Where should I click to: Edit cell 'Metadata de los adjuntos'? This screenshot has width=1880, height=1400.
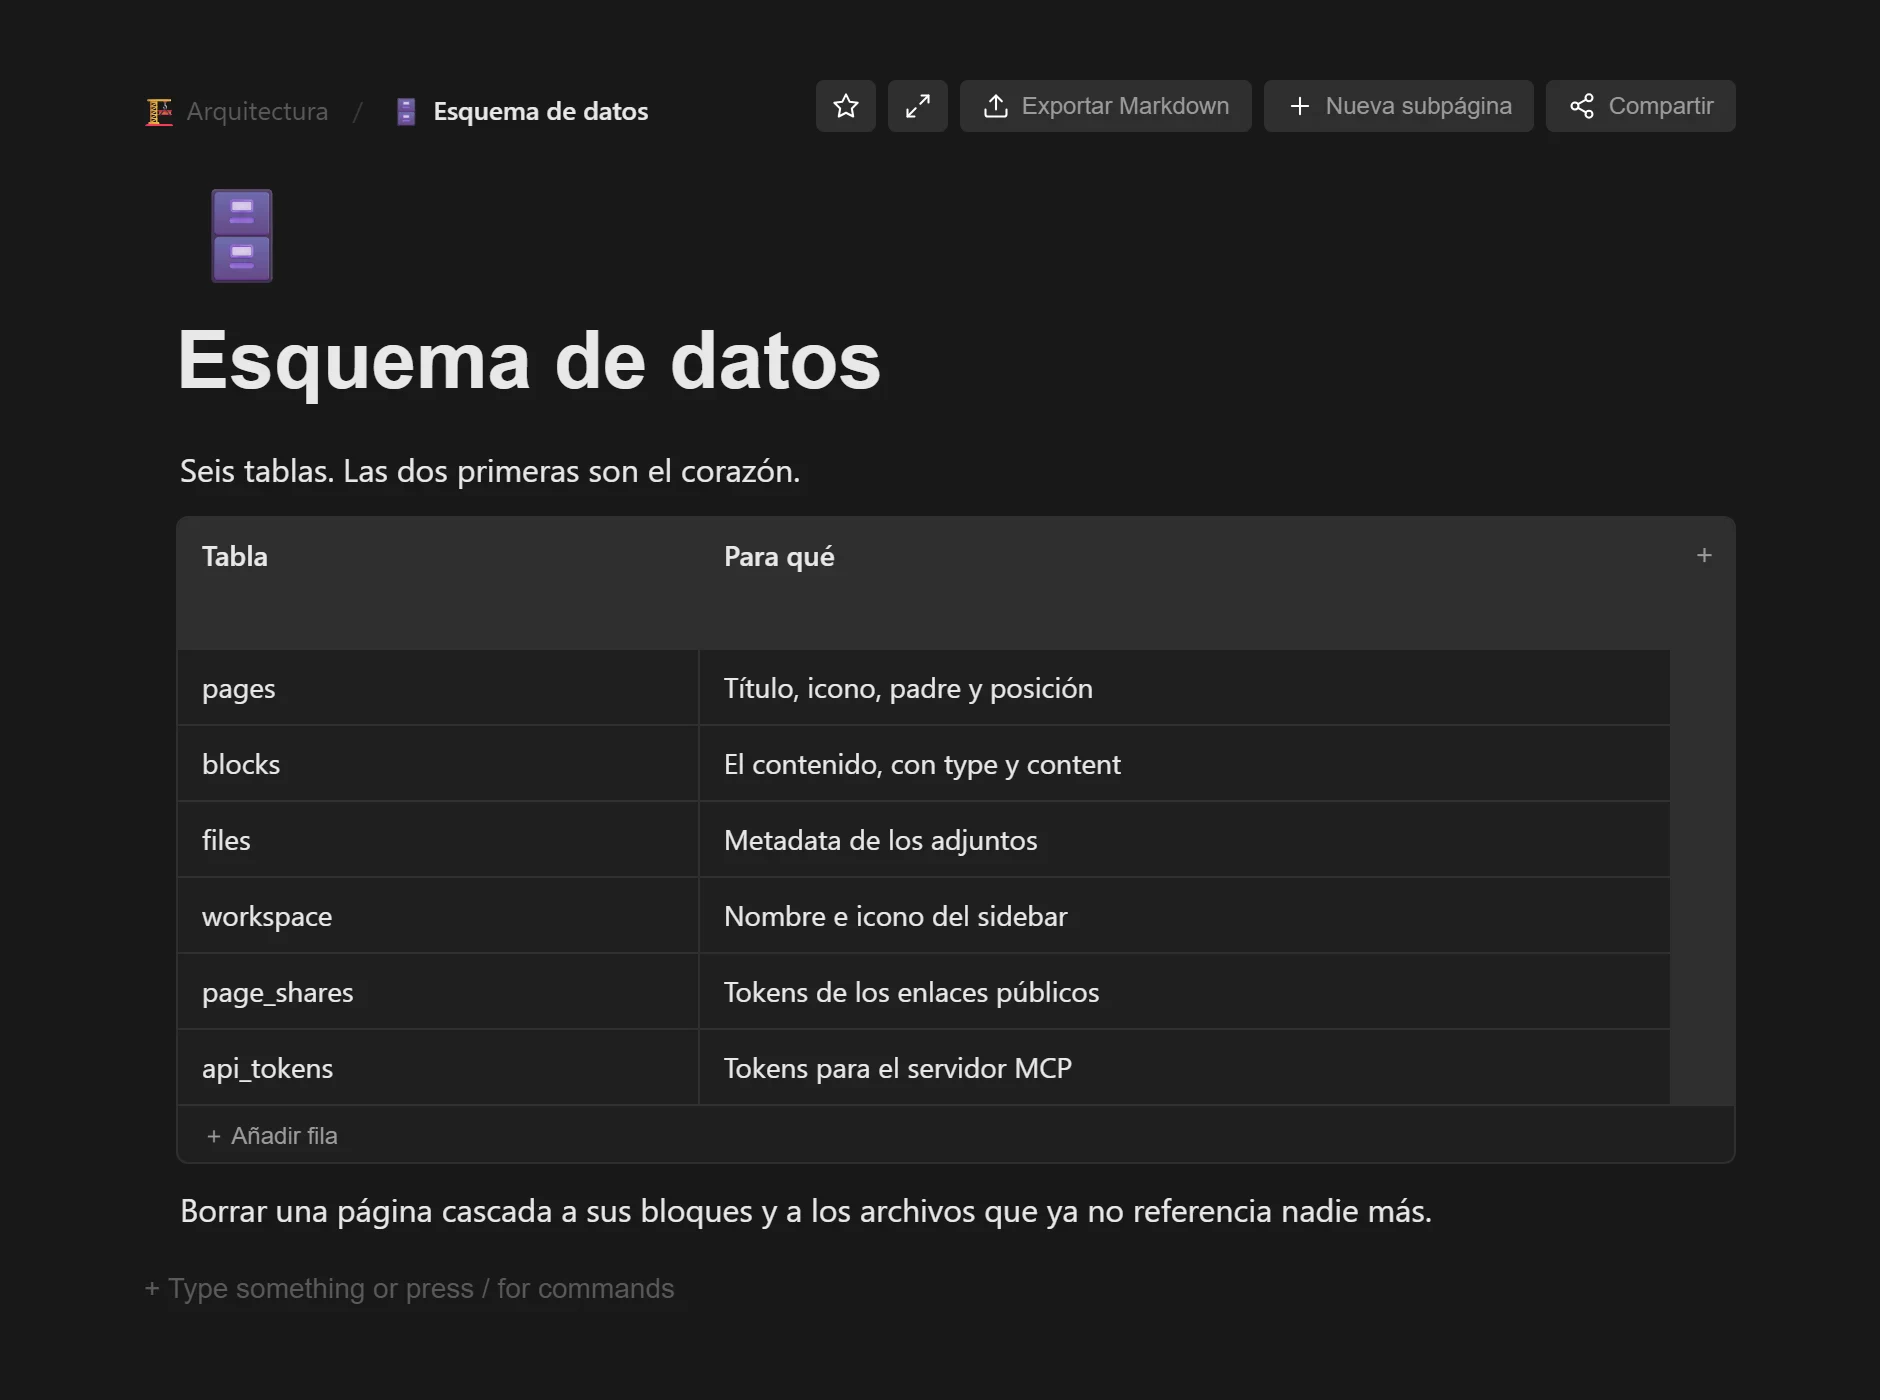click(1184, 840)
